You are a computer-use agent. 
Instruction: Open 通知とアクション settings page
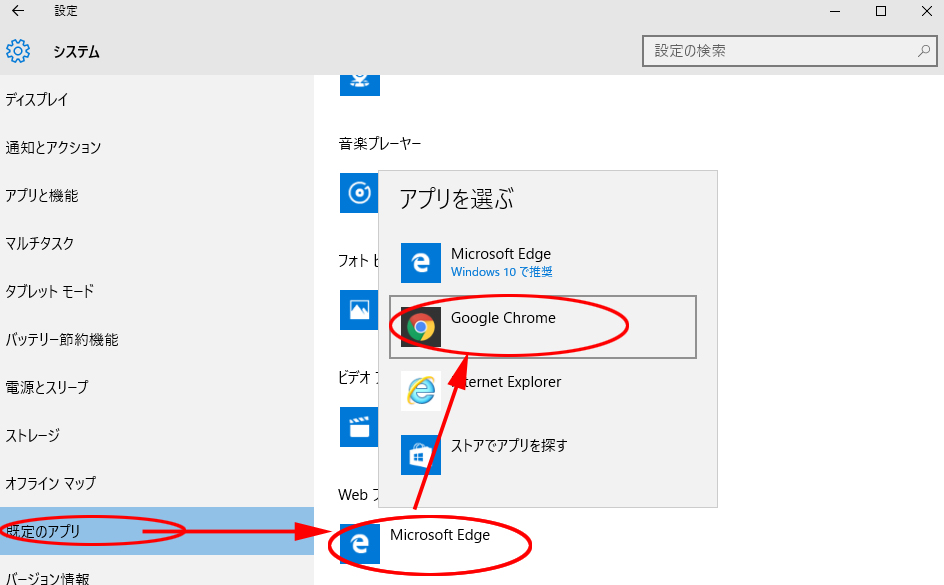157,147
